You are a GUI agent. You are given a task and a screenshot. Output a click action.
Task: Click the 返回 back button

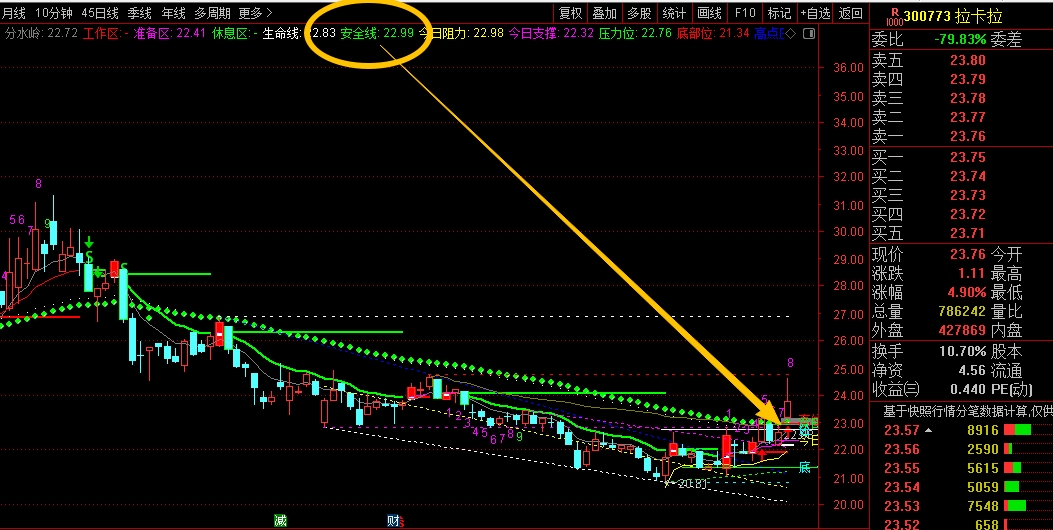point(851,13)
